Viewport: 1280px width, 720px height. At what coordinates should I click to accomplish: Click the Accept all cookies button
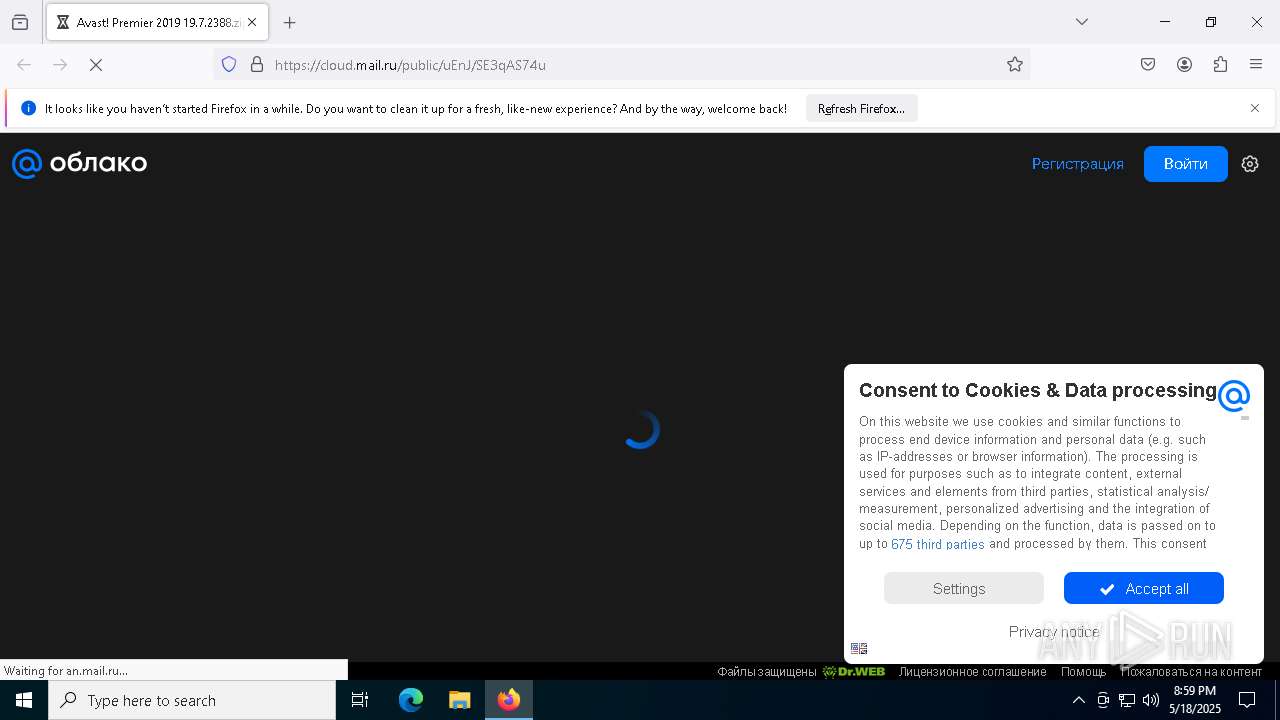coord(1144,588)
